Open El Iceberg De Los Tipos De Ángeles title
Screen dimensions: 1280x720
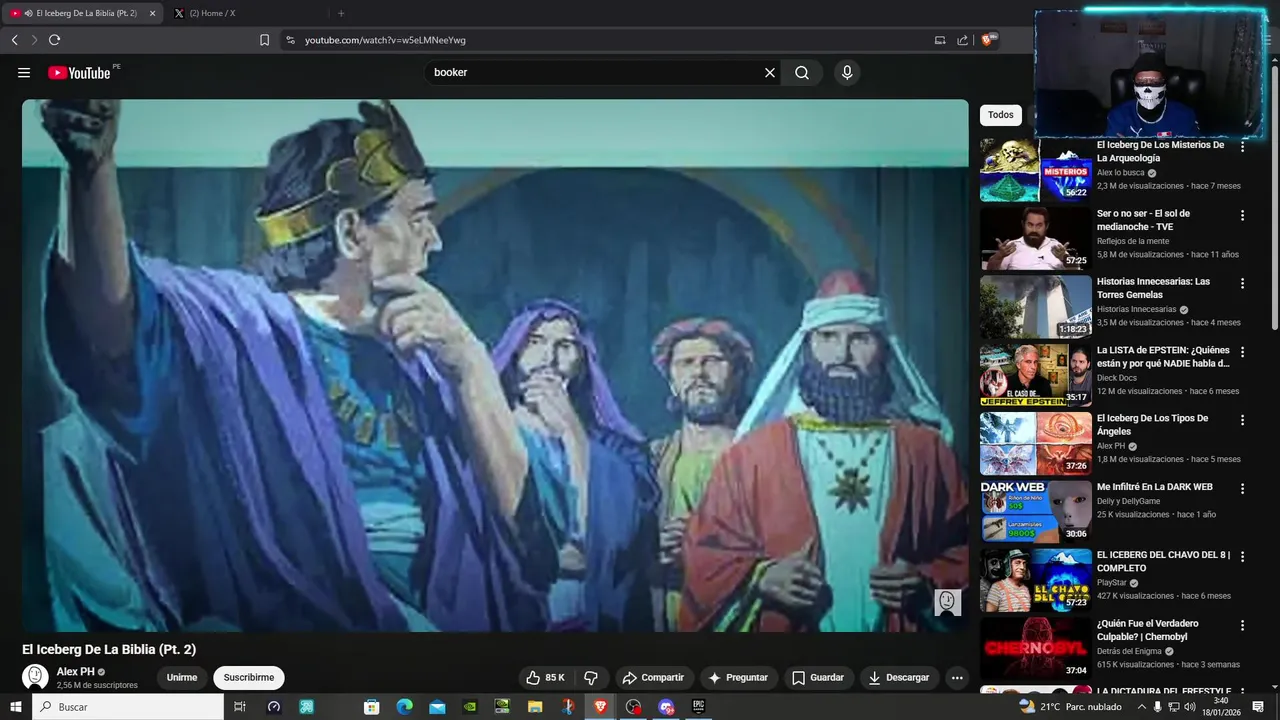coord(1152,425)
